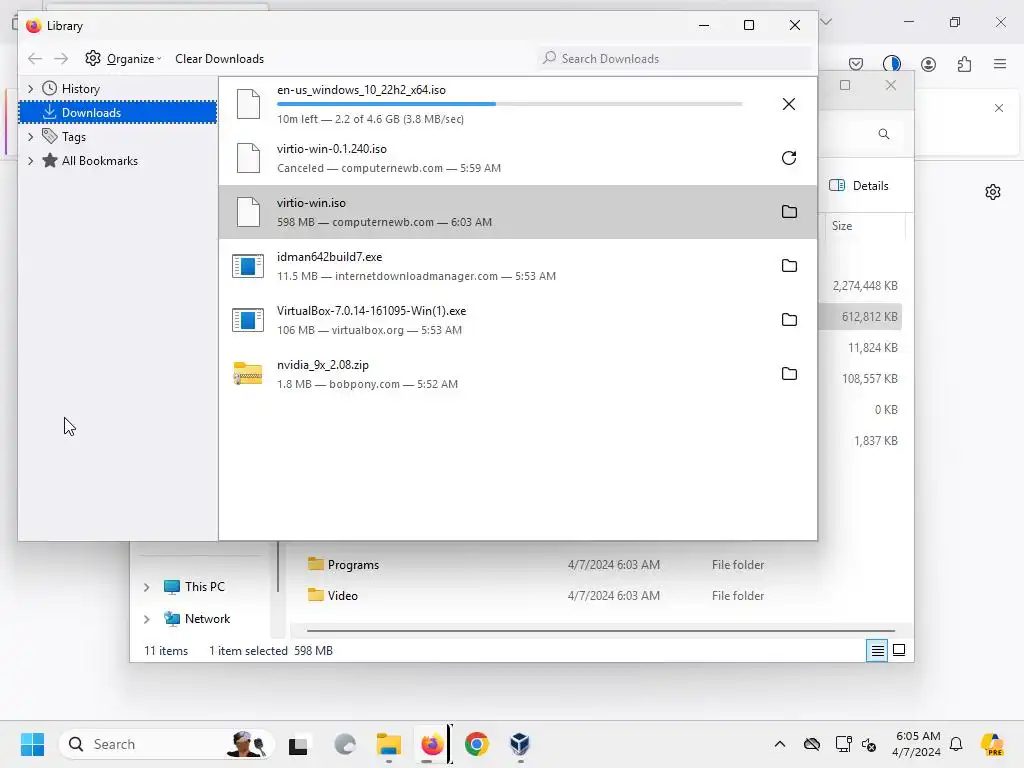
Task: Cancel the en-us_windows_10 ISO download
Action: coord(788,104)
